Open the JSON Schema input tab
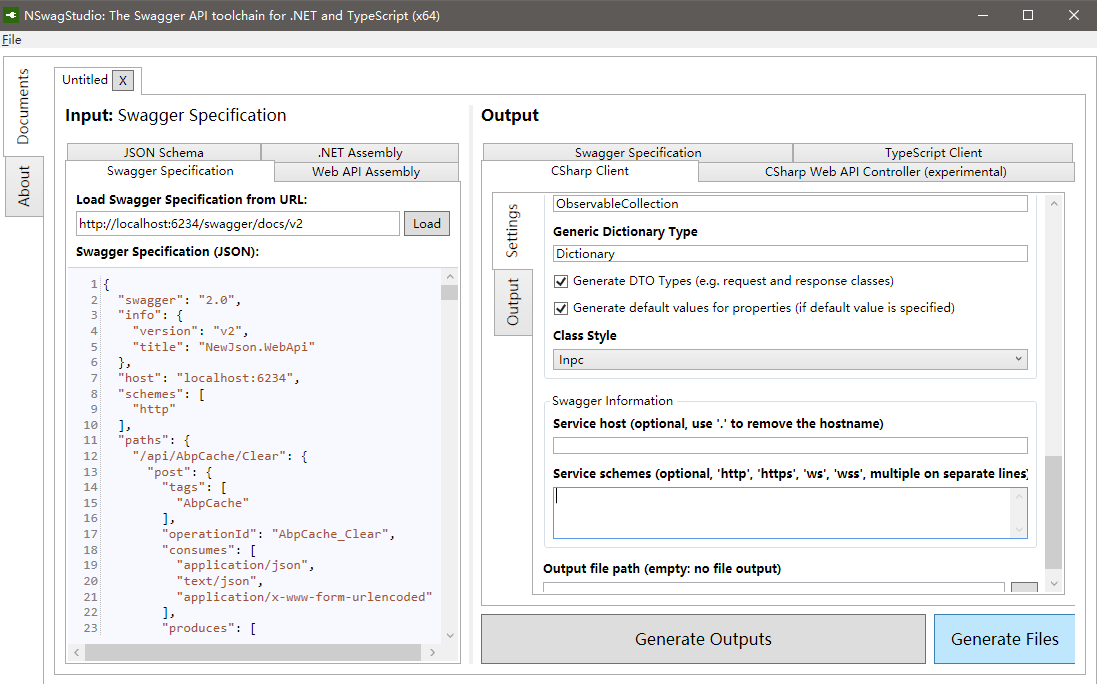This screenshot has width=1097, height=684. click(x=163, y=152)
